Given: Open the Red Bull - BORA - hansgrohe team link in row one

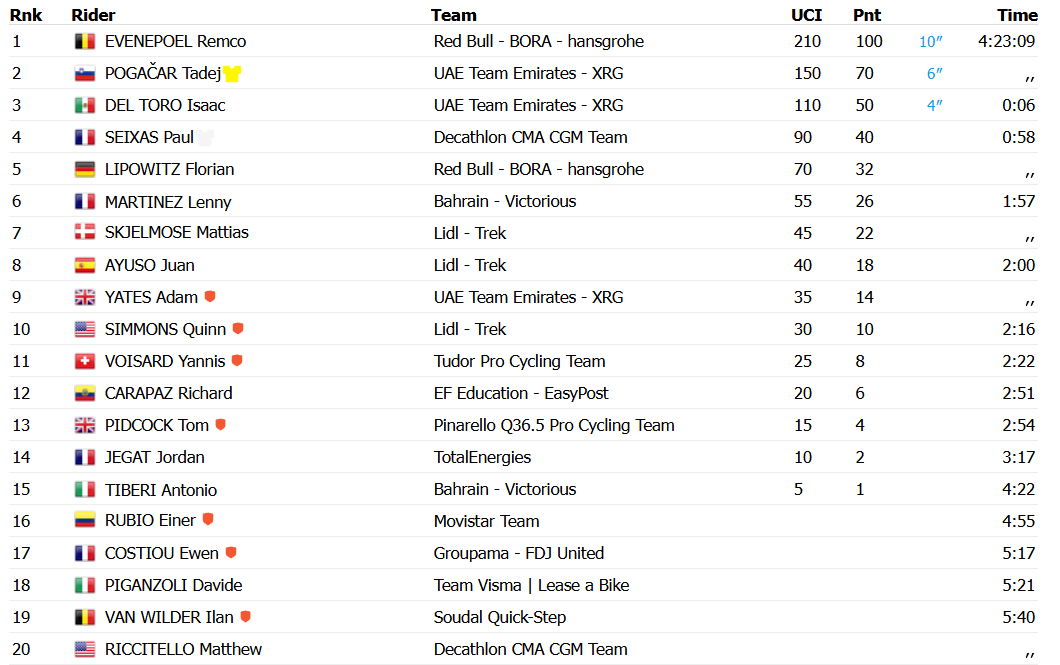Looking at the screenshot, I should pos(539,41).
